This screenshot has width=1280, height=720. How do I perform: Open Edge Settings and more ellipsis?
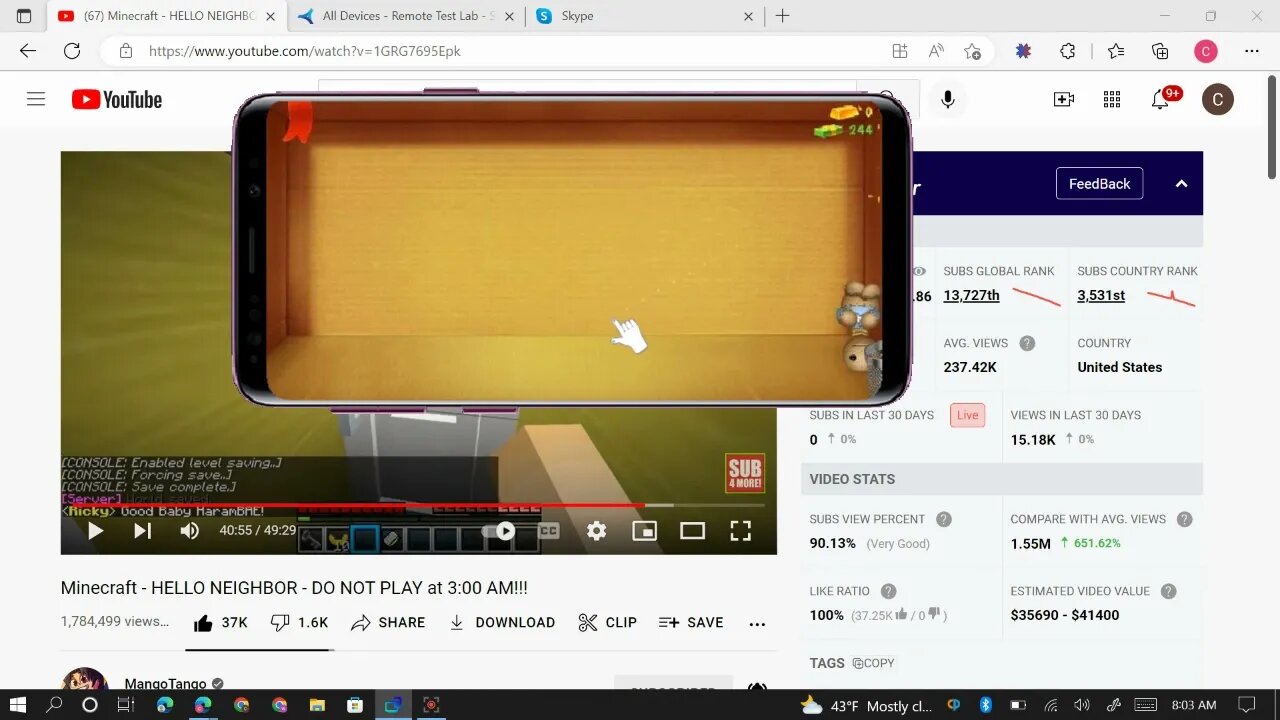(1252, 51)
